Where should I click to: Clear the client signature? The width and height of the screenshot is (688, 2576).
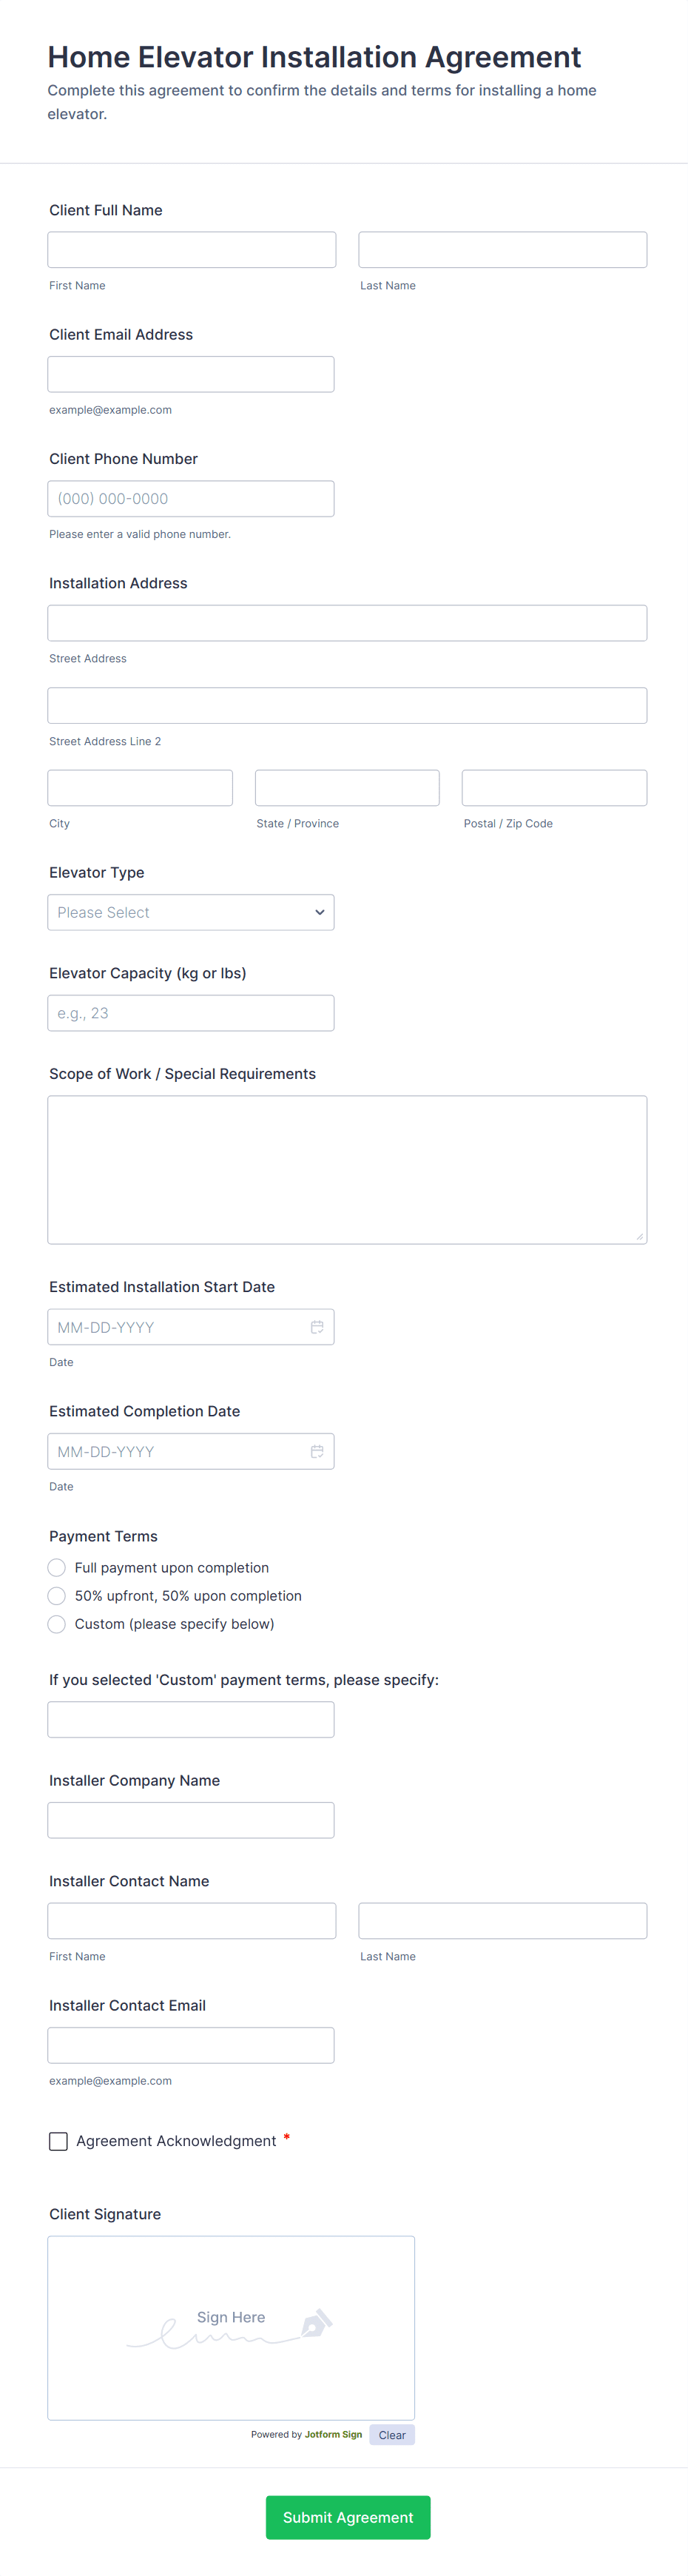click(x=392, y=2434)
